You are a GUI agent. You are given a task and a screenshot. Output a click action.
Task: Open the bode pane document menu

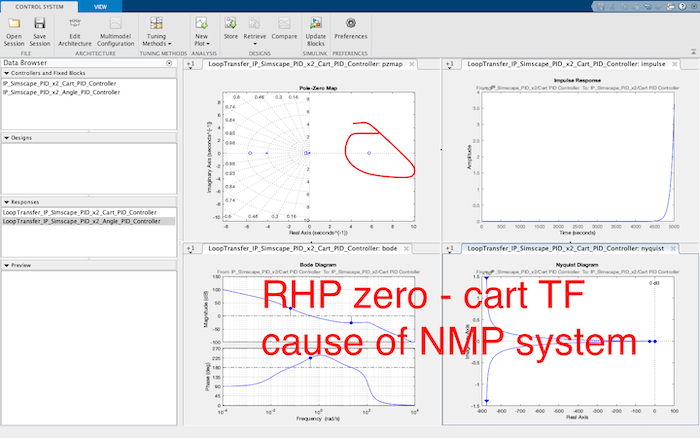pos(191,249)
